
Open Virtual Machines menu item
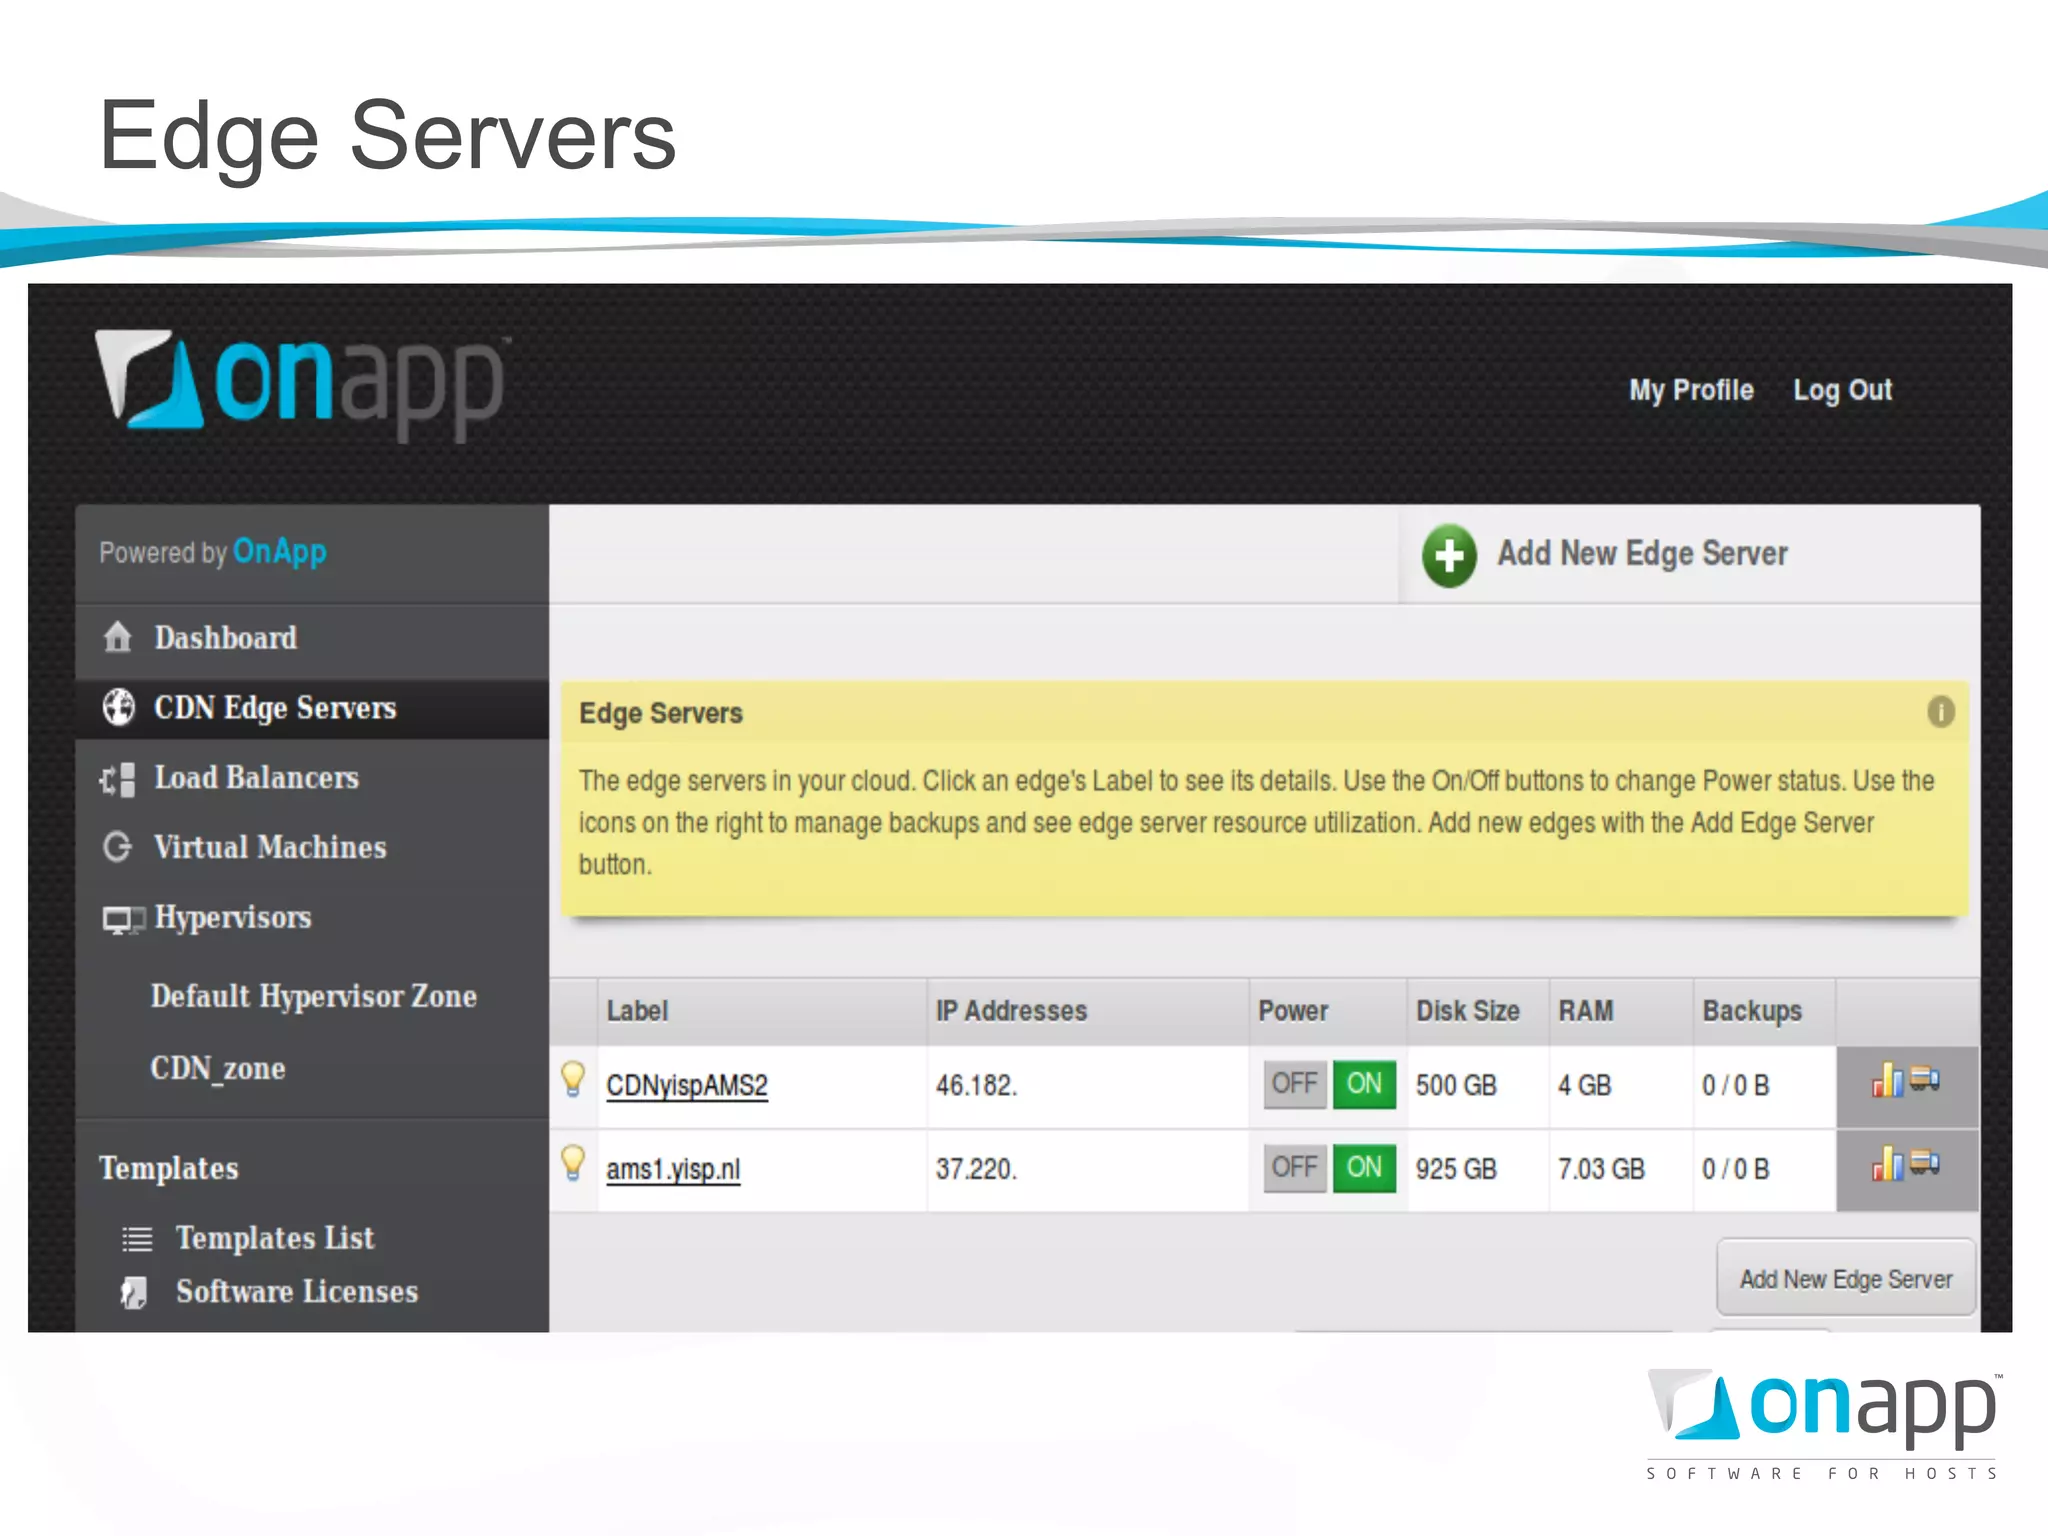pyautogui.click(x=270, y=848)
